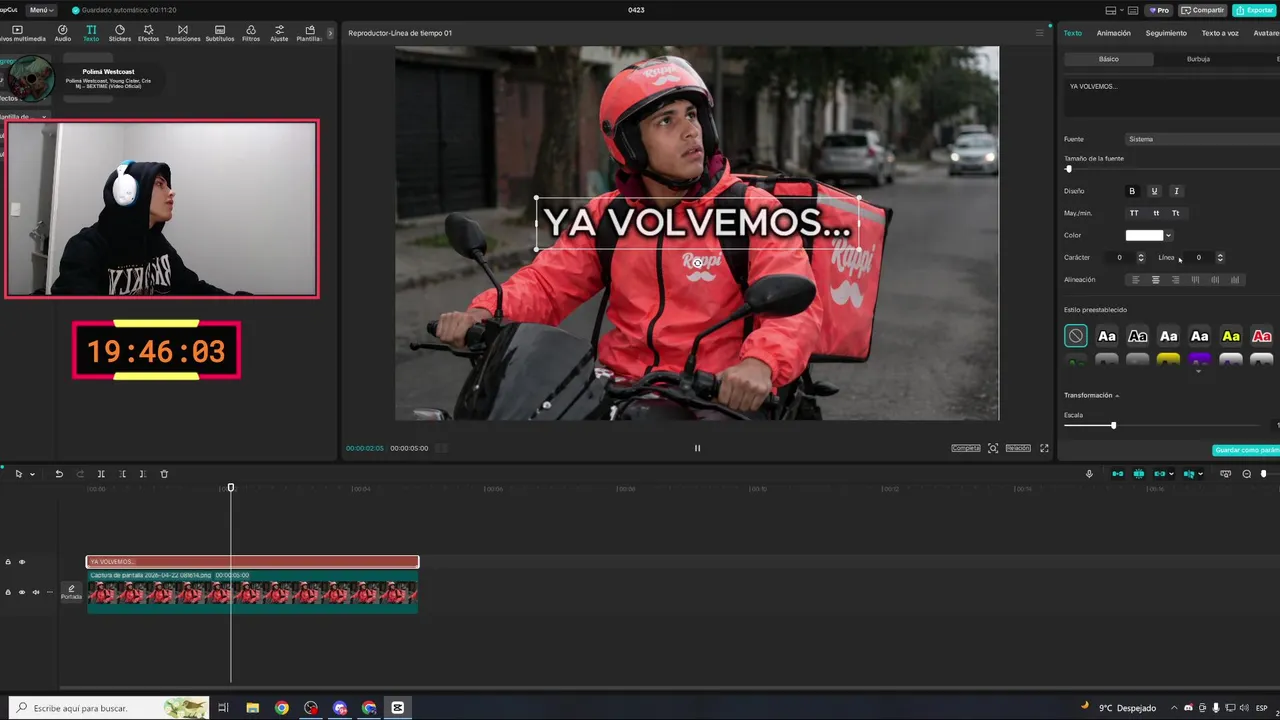Screen dimensions: 1280x720
Task: Click the delete-left trim tool
Action: [122, 474]
